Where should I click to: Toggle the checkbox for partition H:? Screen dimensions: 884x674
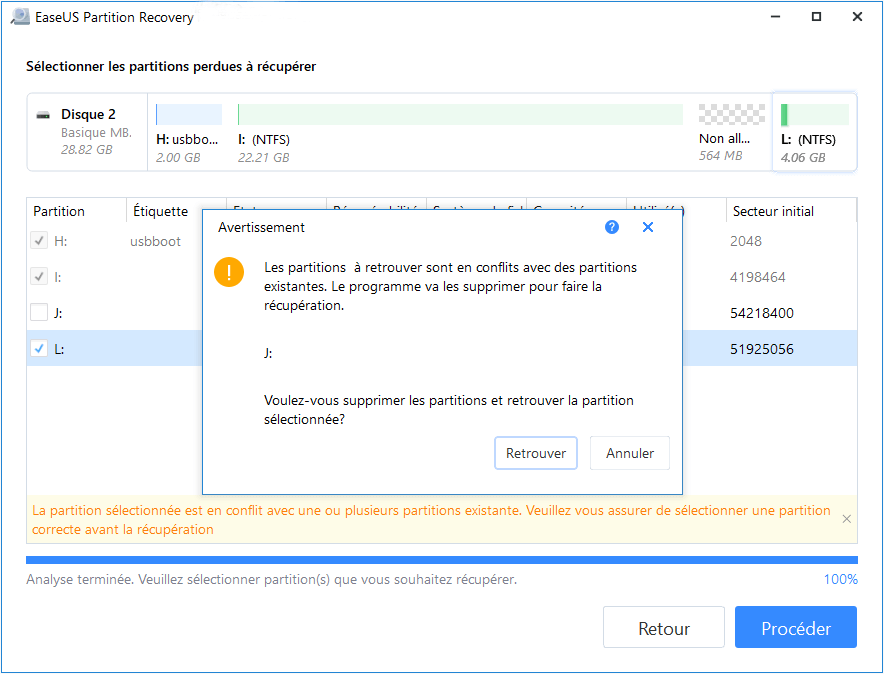[39, 241]
